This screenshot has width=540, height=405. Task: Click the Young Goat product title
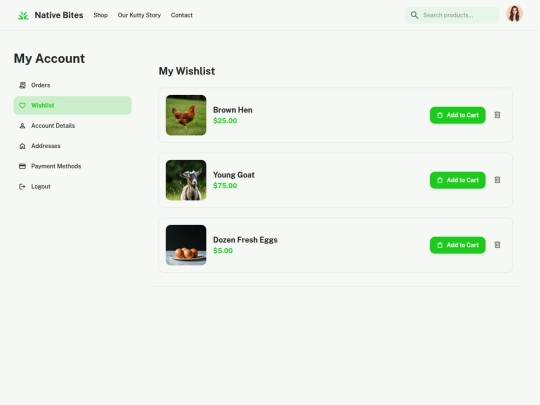coord(234,175)
